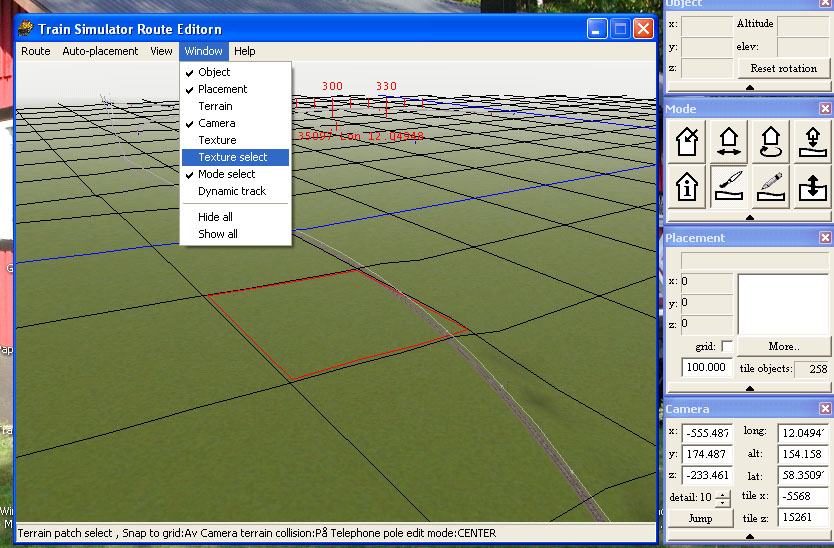Click the Camera alt field 154.158

[x=803, y=454]
